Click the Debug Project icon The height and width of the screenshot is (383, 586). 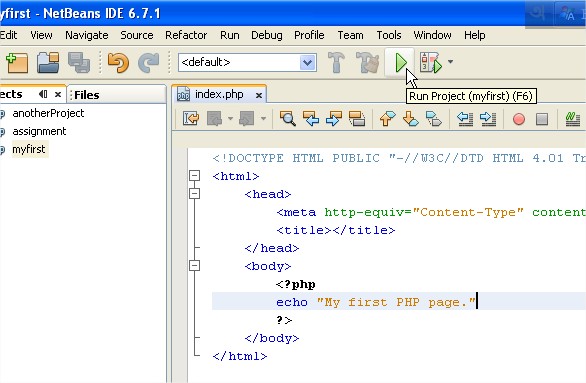click(x=431, y=62)
